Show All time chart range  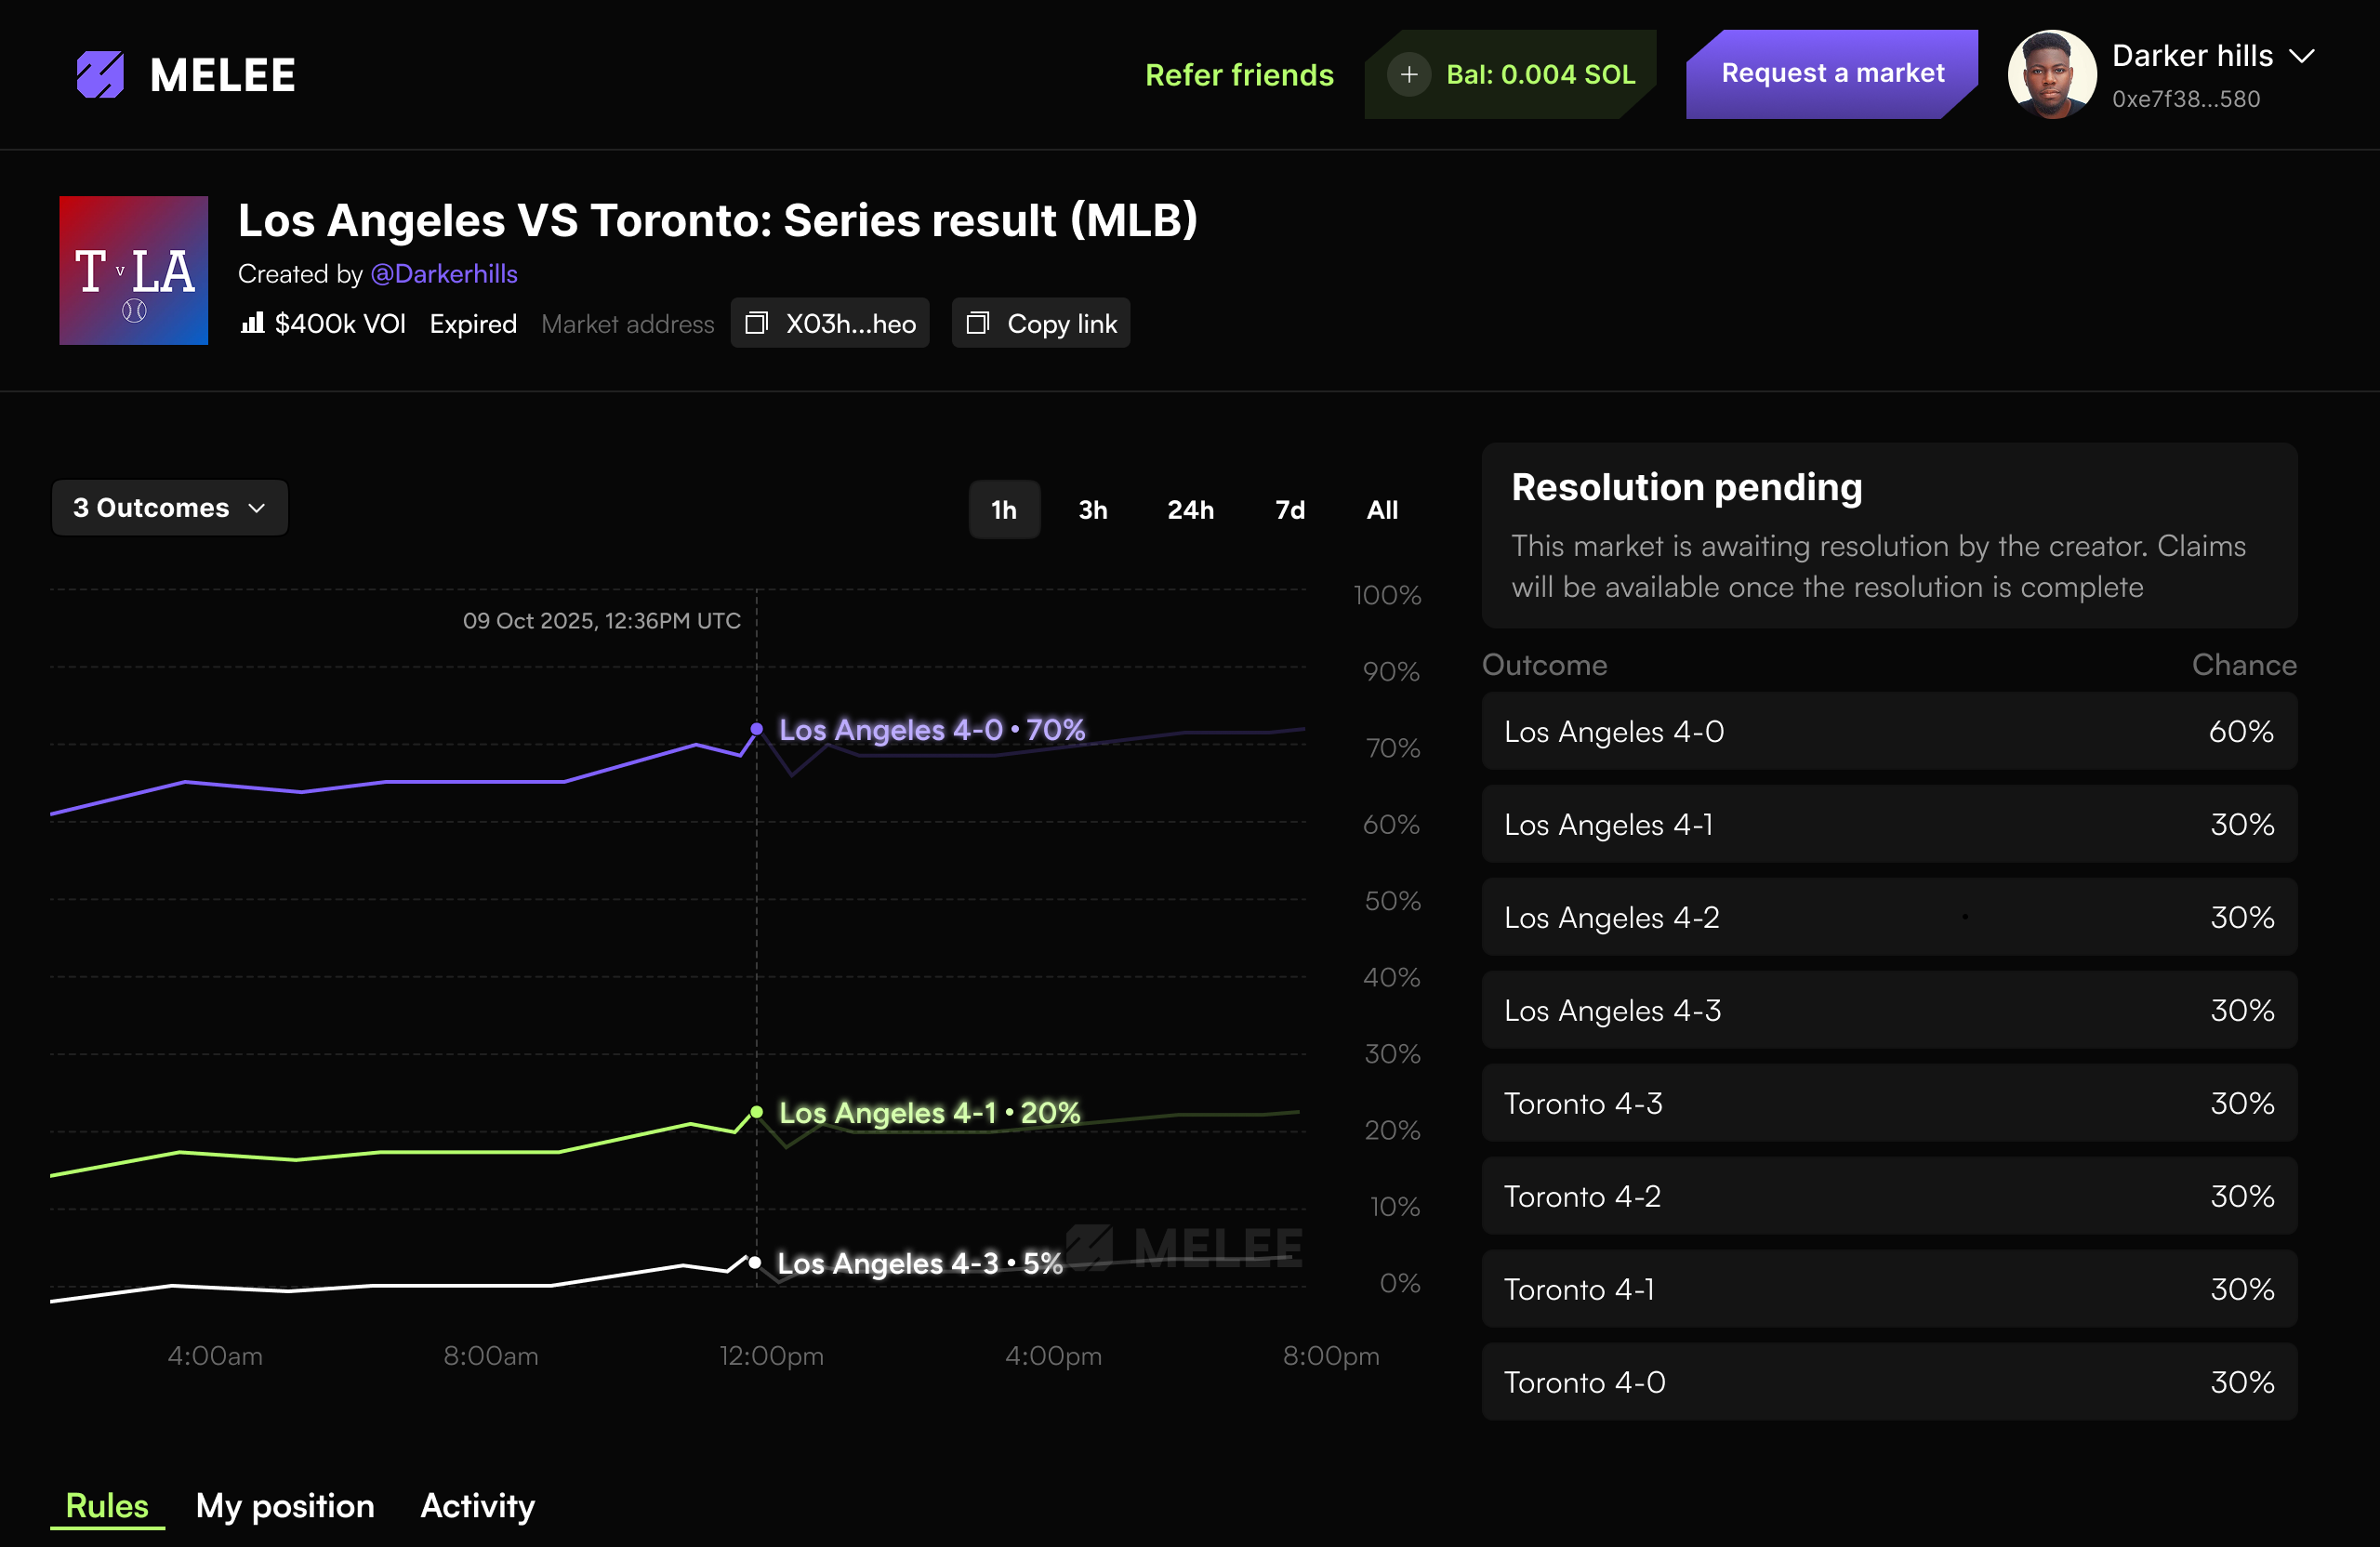(x=1382, y=510)
